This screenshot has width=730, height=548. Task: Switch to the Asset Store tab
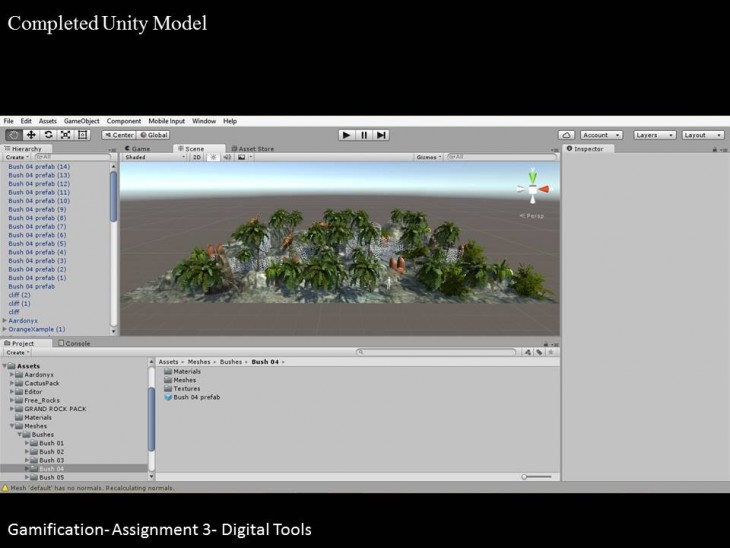(x=253, y=148)
